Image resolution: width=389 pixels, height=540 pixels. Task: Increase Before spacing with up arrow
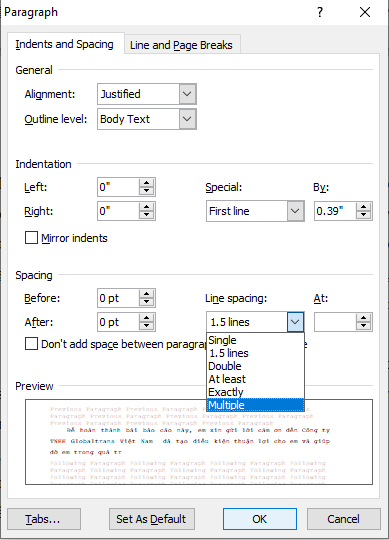[146, 294]
